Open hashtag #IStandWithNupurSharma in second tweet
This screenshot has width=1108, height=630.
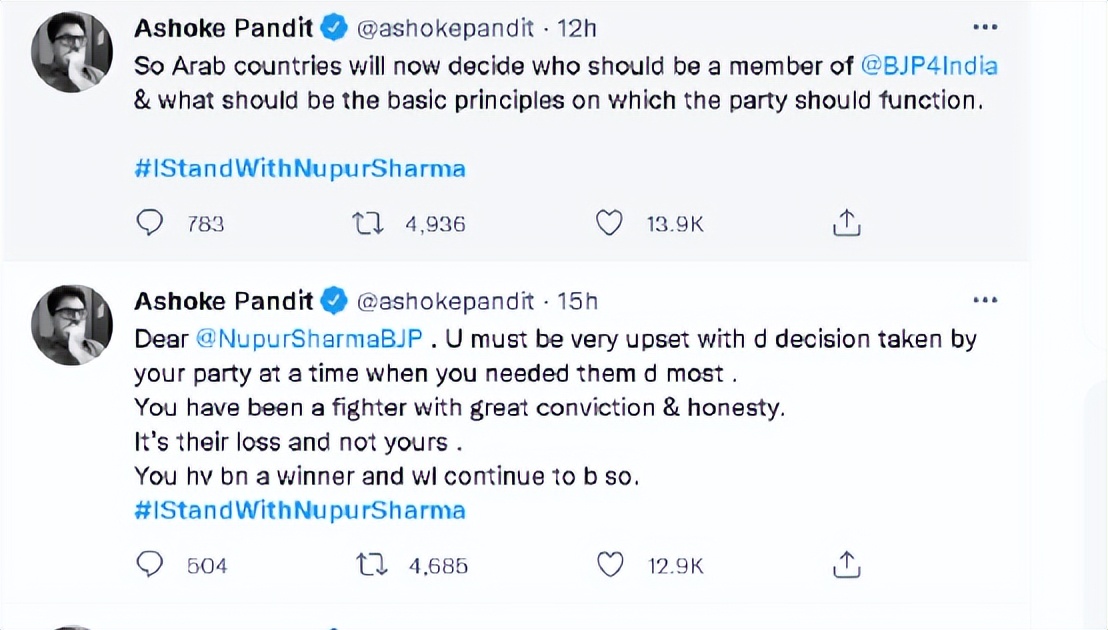[300, 510]
